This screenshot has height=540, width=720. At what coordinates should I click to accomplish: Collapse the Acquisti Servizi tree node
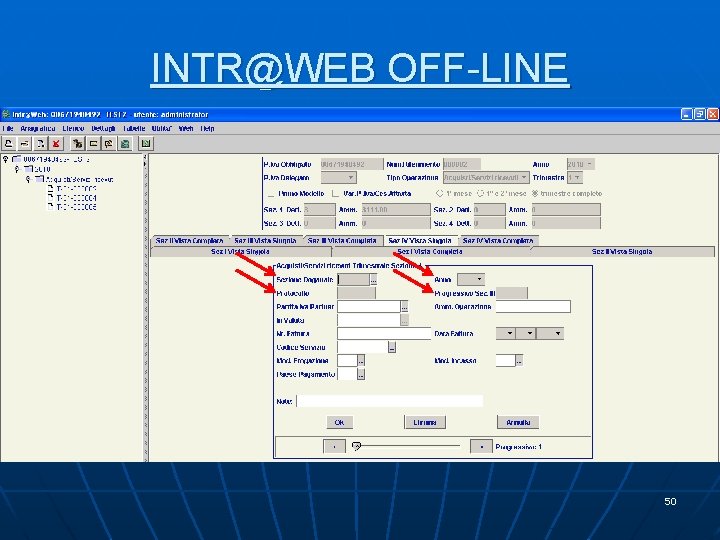28,179
